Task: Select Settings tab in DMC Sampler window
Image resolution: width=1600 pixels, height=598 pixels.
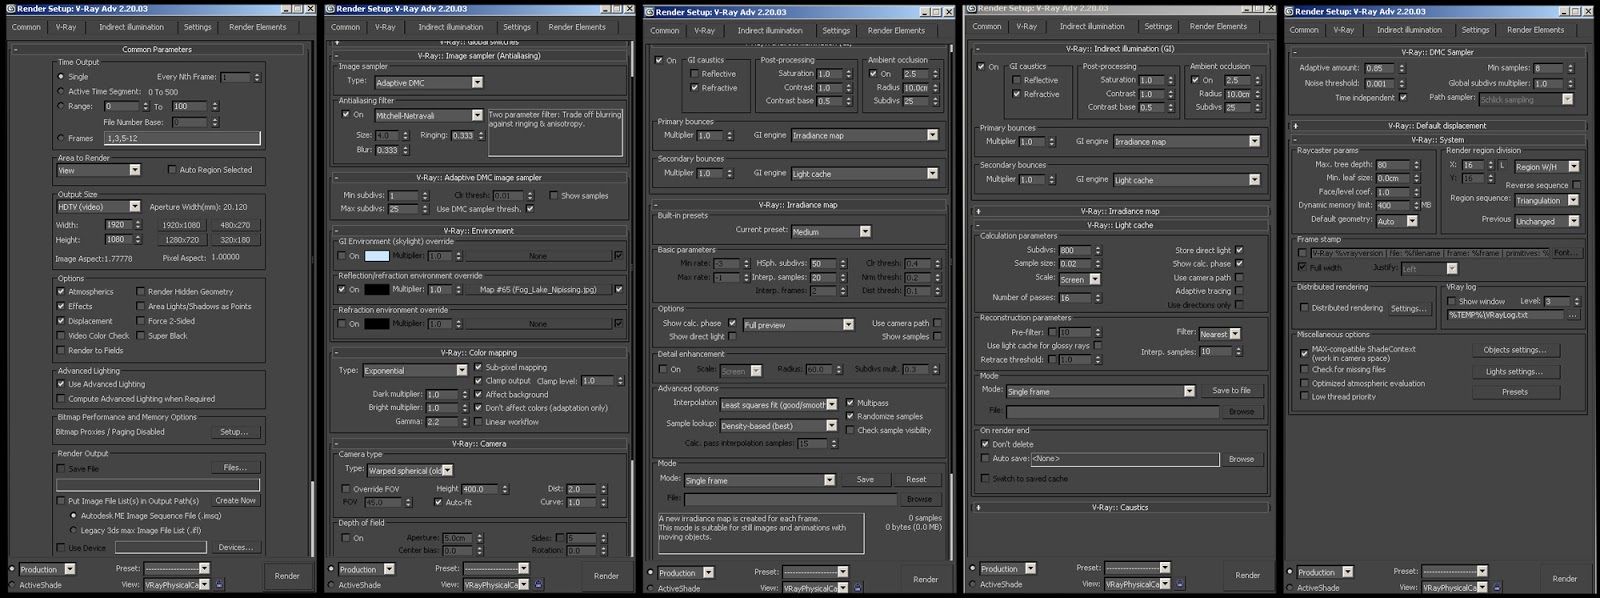Action: (1475, 30)
